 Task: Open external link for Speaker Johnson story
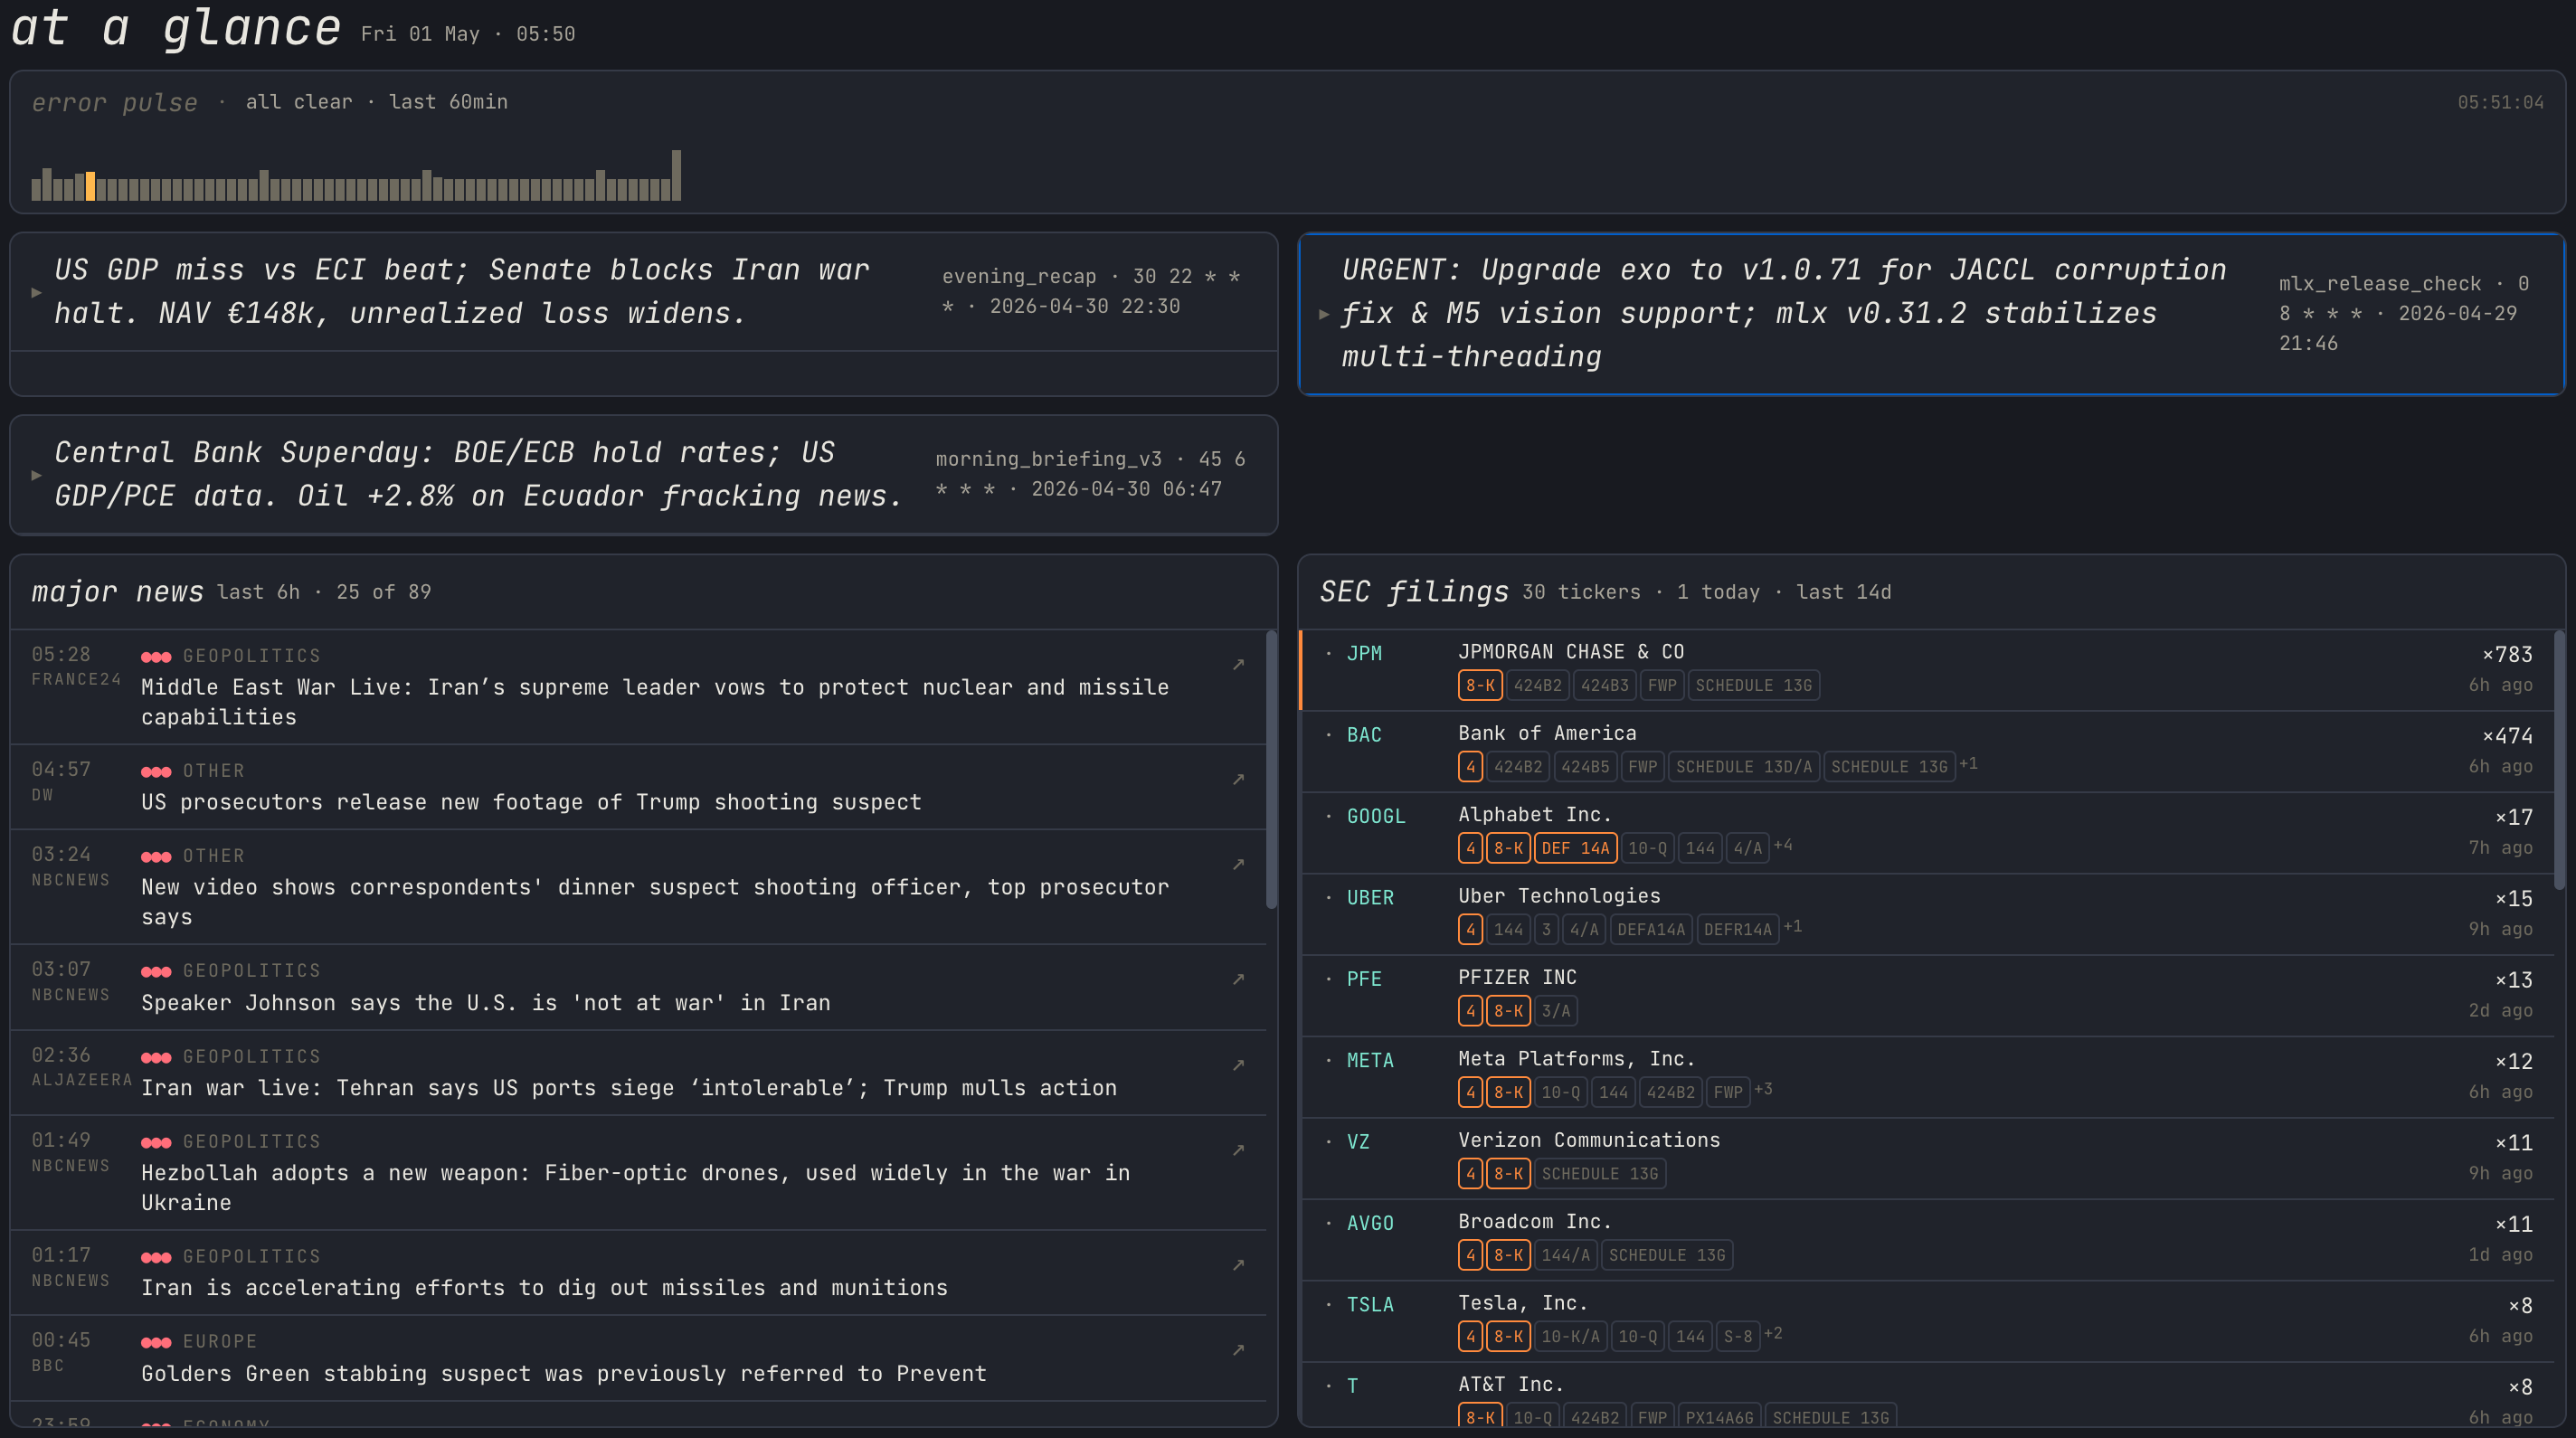(x=1238, y=979)
